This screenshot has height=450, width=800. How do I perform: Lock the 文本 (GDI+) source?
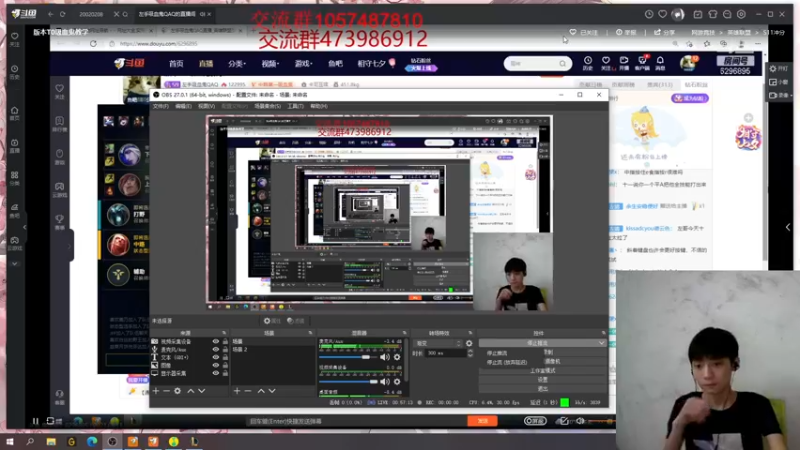click(225, 357)
